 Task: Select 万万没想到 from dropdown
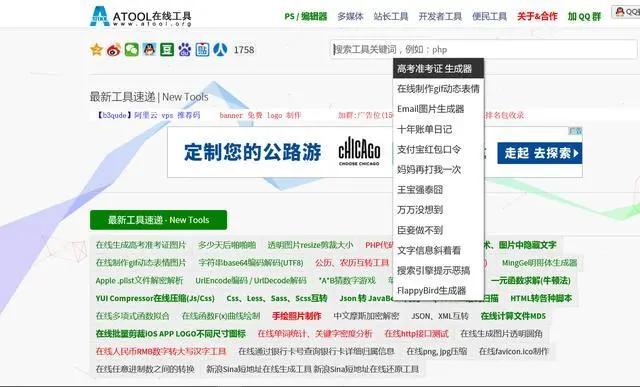click(x=438, y=210)
